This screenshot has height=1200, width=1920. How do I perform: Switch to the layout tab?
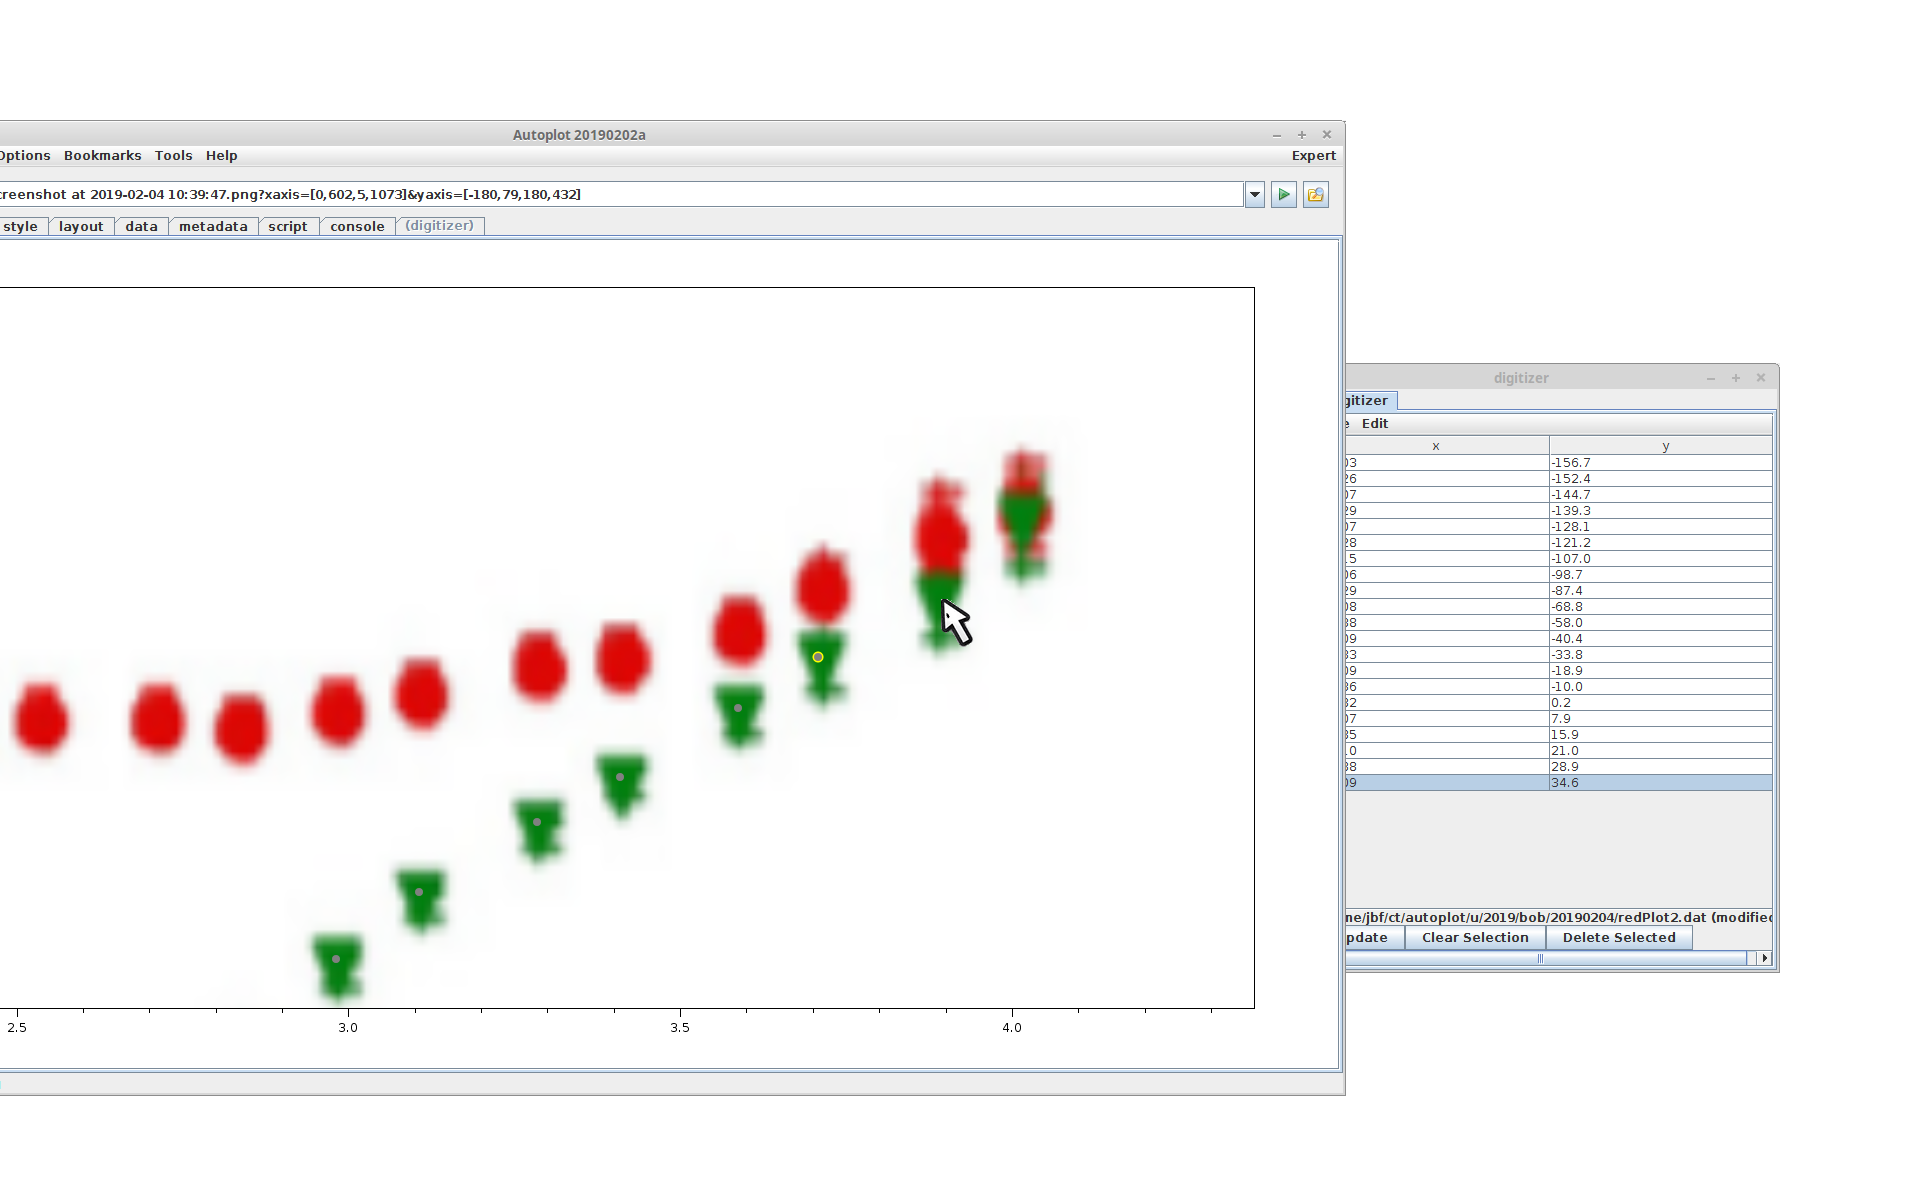tap(81, 227)
